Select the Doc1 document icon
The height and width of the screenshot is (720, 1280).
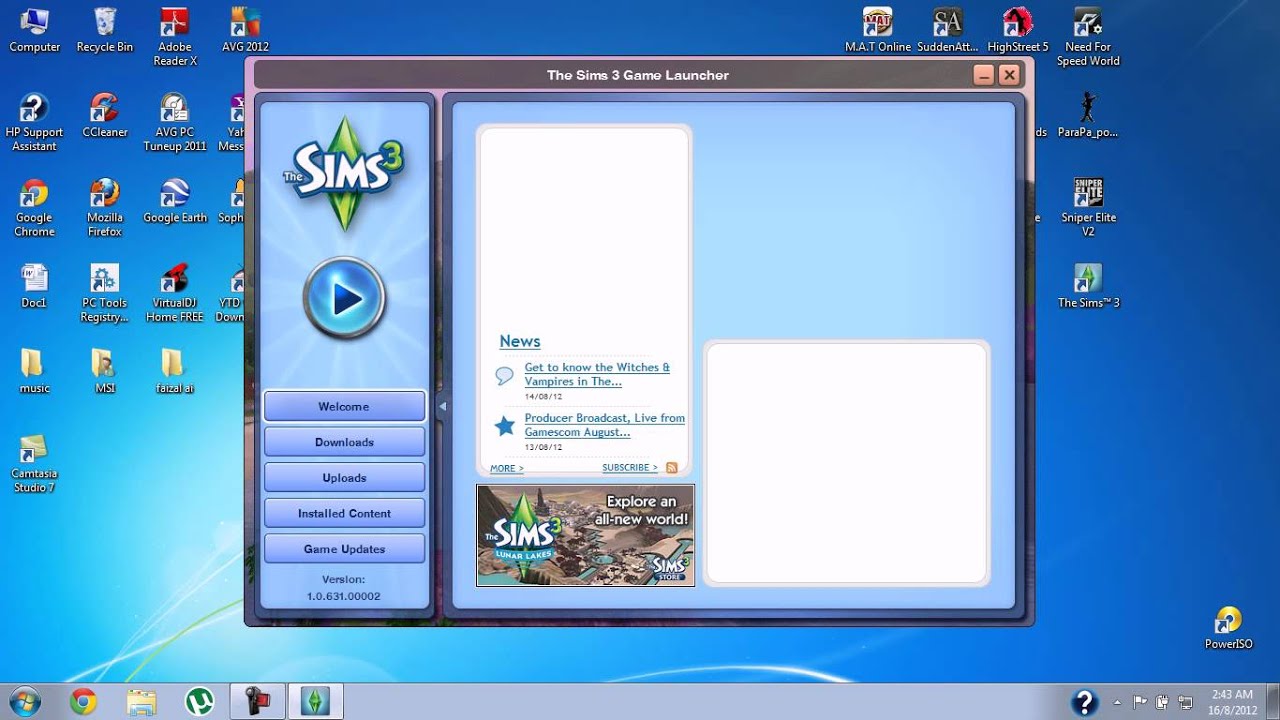tap(34, 286)
